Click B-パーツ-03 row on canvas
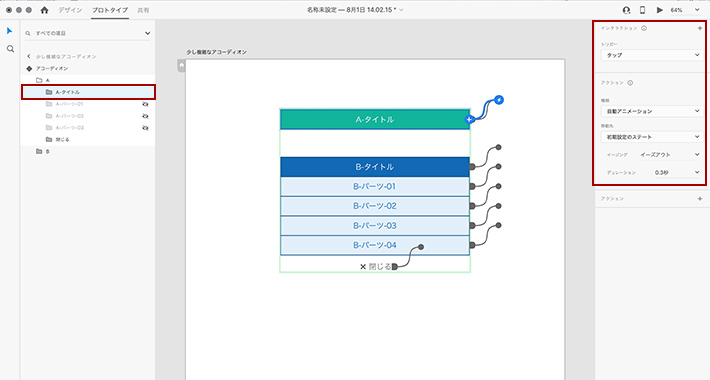710x380 pixels. [x=375, y=226]
